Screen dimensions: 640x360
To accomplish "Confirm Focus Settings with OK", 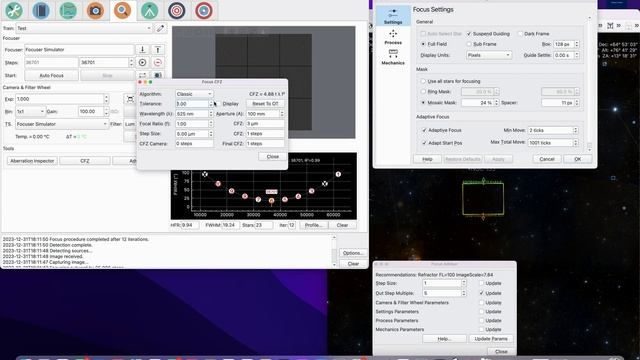I will (x=578, y=159).
